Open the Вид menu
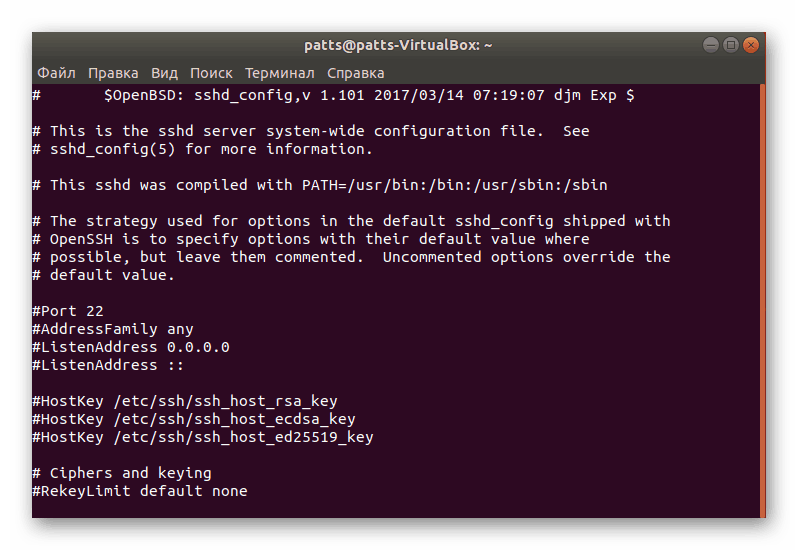Viewport: 798px width, 550px height. tap(164, 73)
